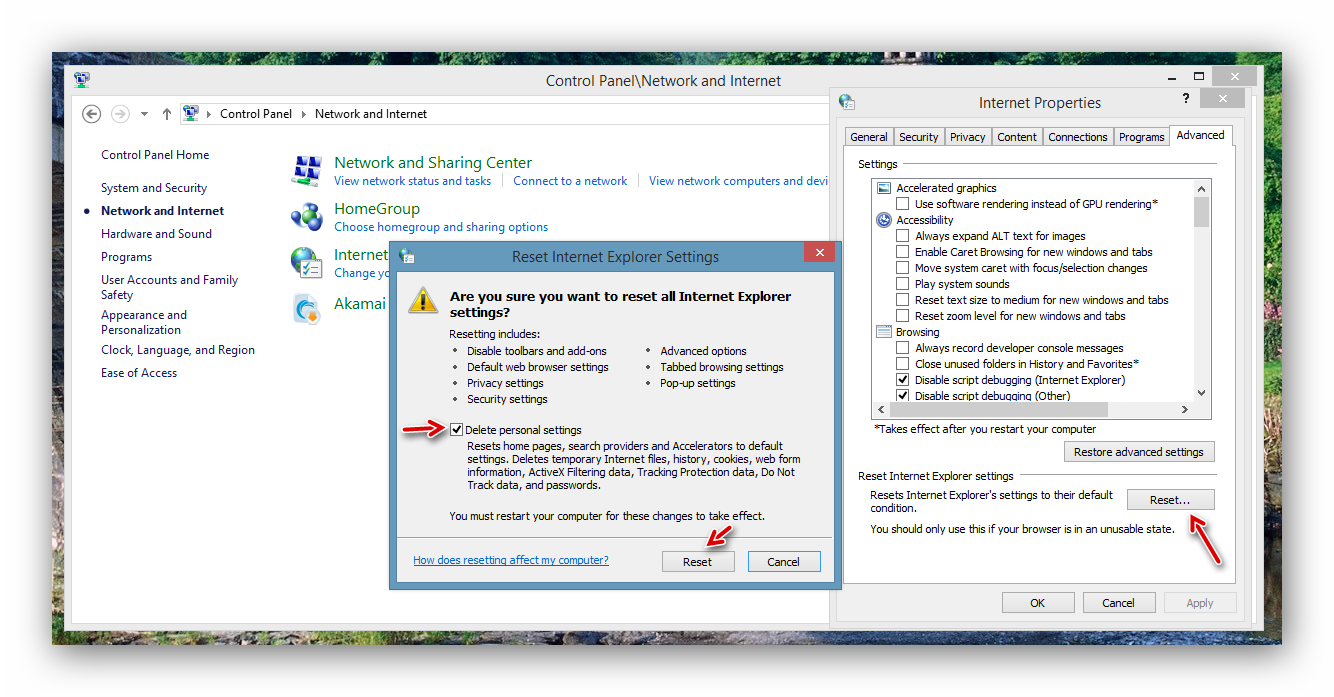This screenshot has height=697, width=1334.
Task: Switch to the General tab
Action: pyautogui.click(x=869, y=137)
